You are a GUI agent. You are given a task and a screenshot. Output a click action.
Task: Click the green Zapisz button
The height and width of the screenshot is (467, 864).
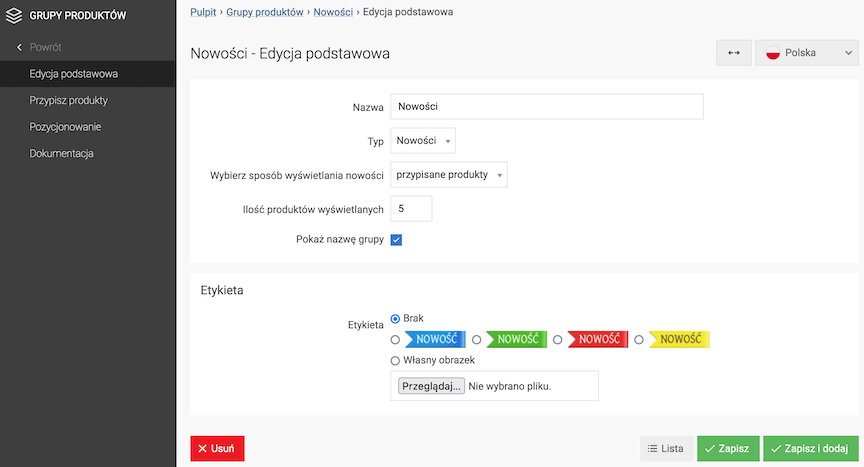[x=728, y=448]
